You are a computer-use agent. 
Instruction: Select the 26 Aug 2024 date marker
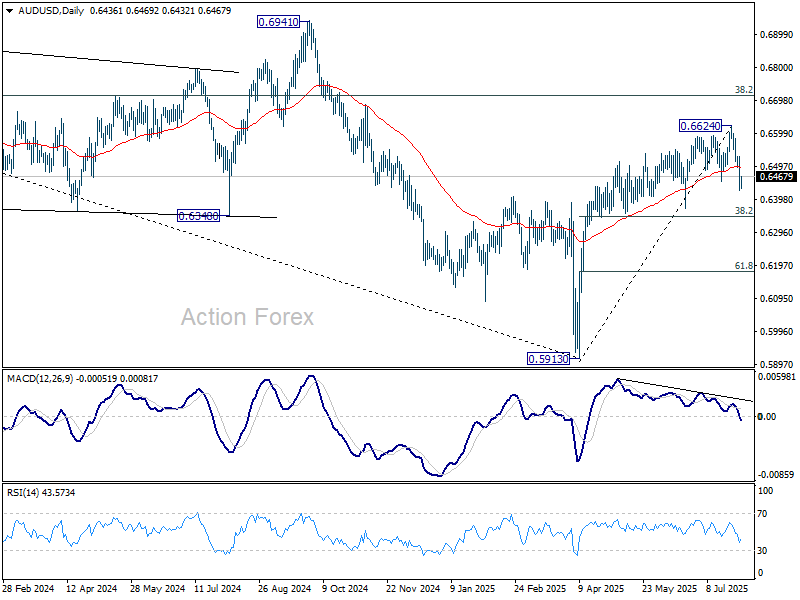pyautogui.click(x=285, y=588)
